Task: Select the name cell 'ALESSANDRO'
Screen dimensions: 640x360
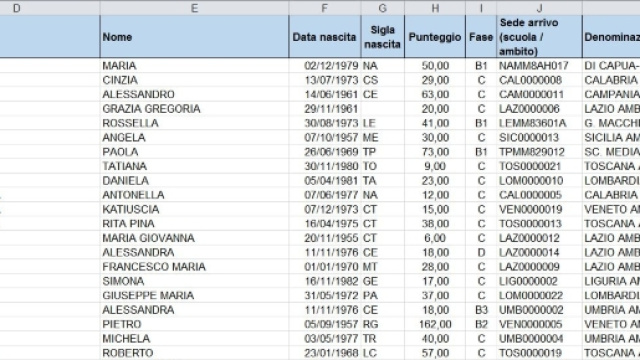Action: [194, 94]
